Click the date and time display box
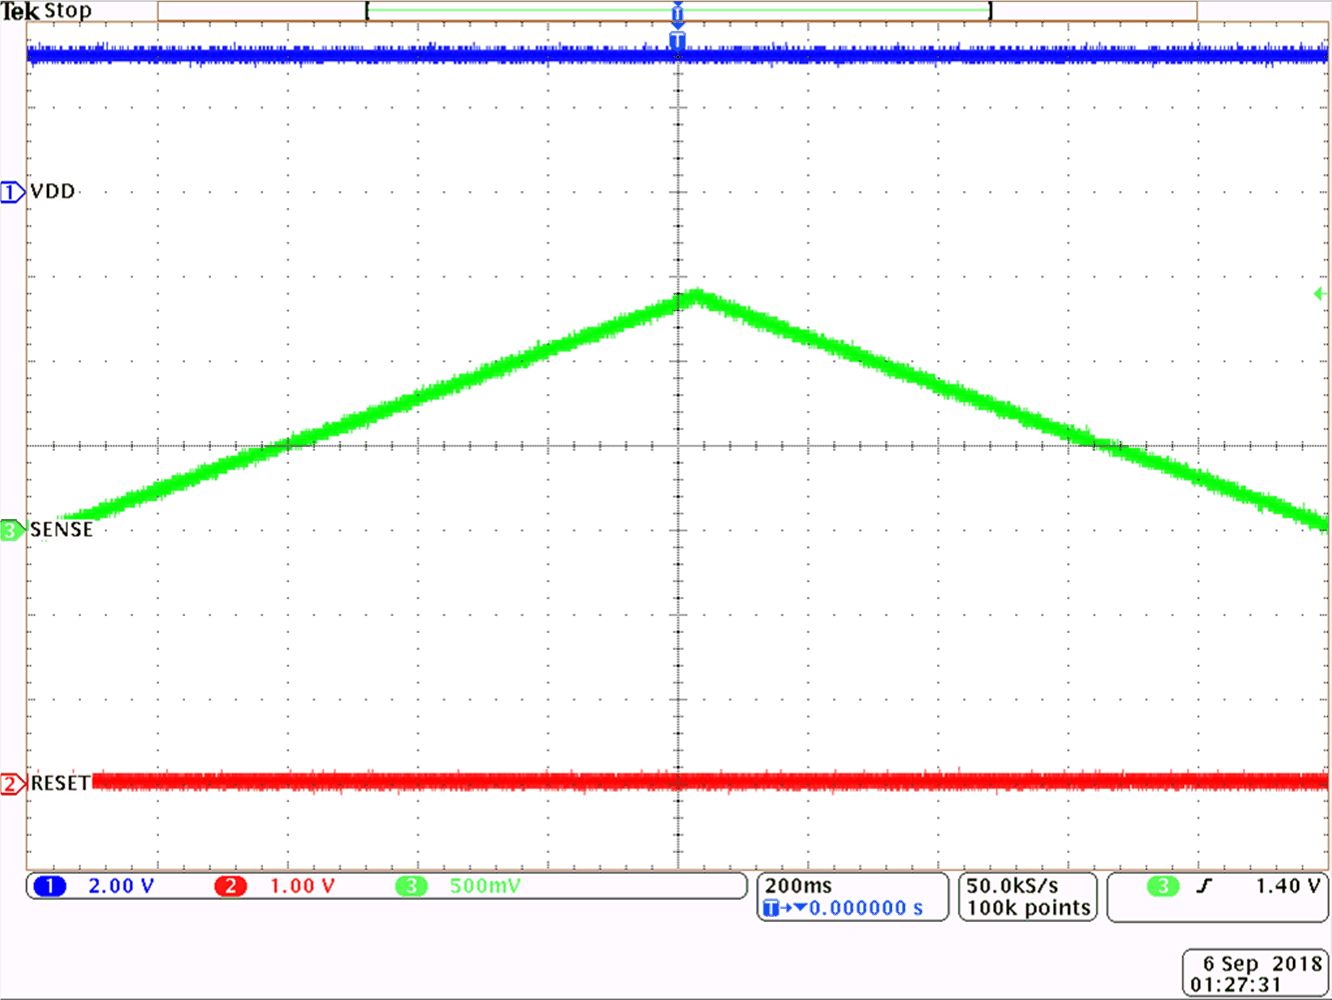This screenshot has height=1000, width=1332. [1254, 971]
